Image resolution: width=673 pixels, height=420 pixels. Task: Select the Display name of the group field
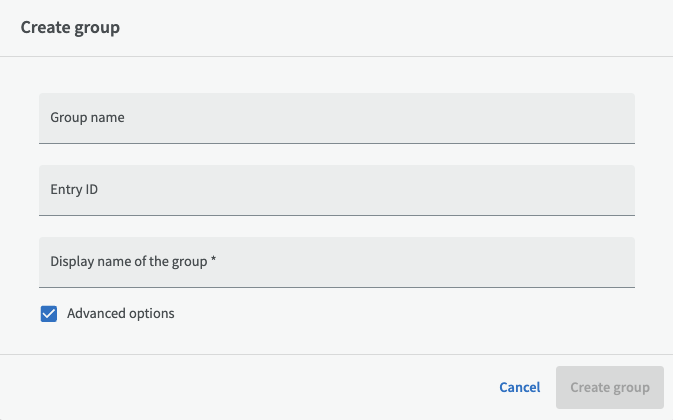[x=336, y=262]
